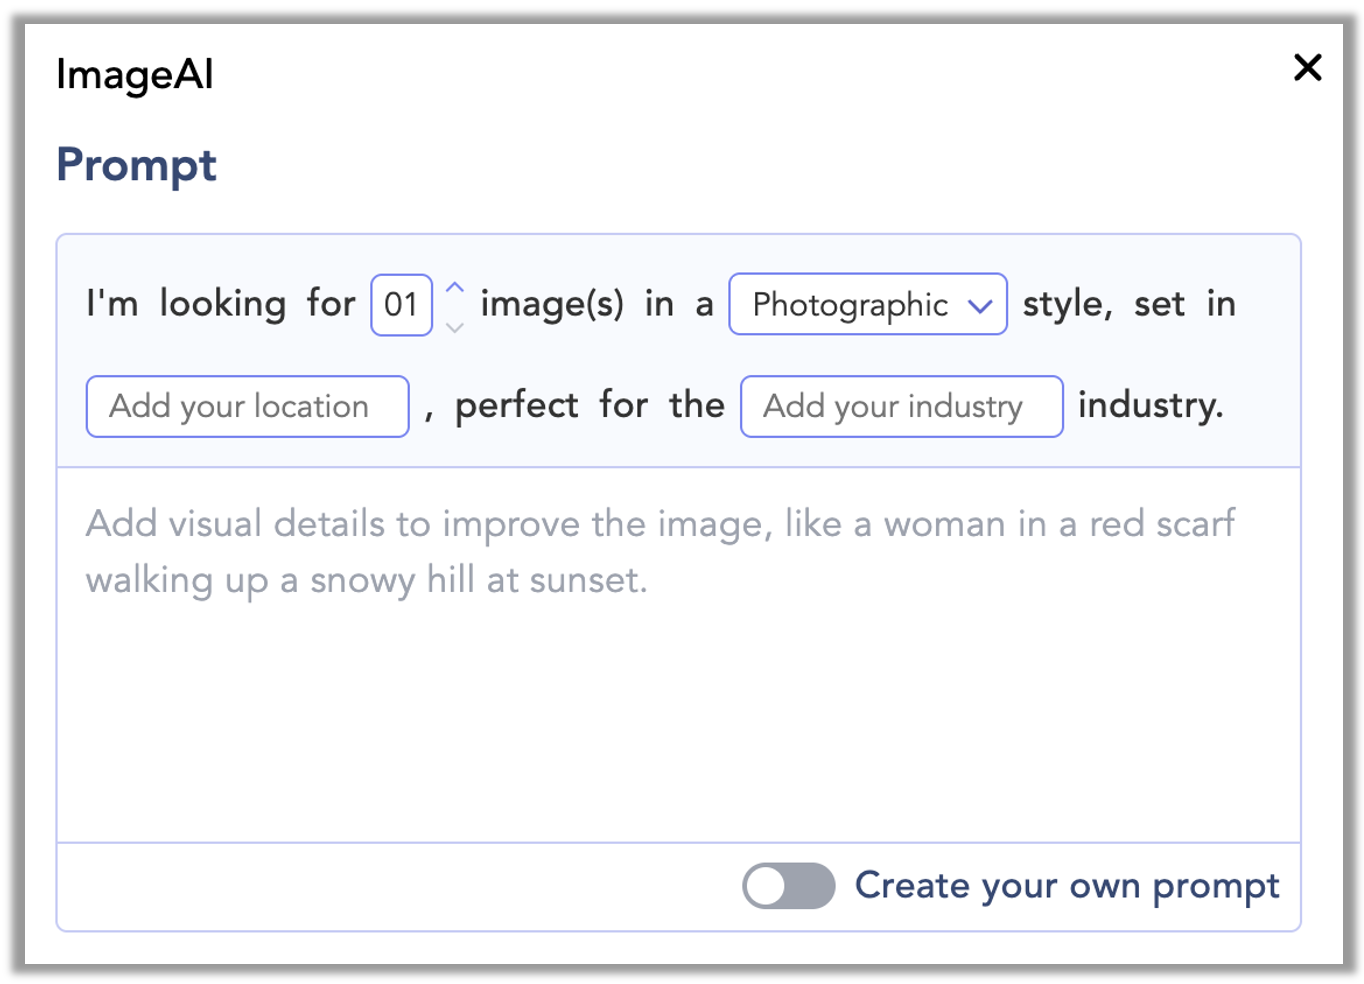This screenshot has width=1364, height=984.
Task: Click the style dropdown chevron arrow
Action: click(981, 305)
